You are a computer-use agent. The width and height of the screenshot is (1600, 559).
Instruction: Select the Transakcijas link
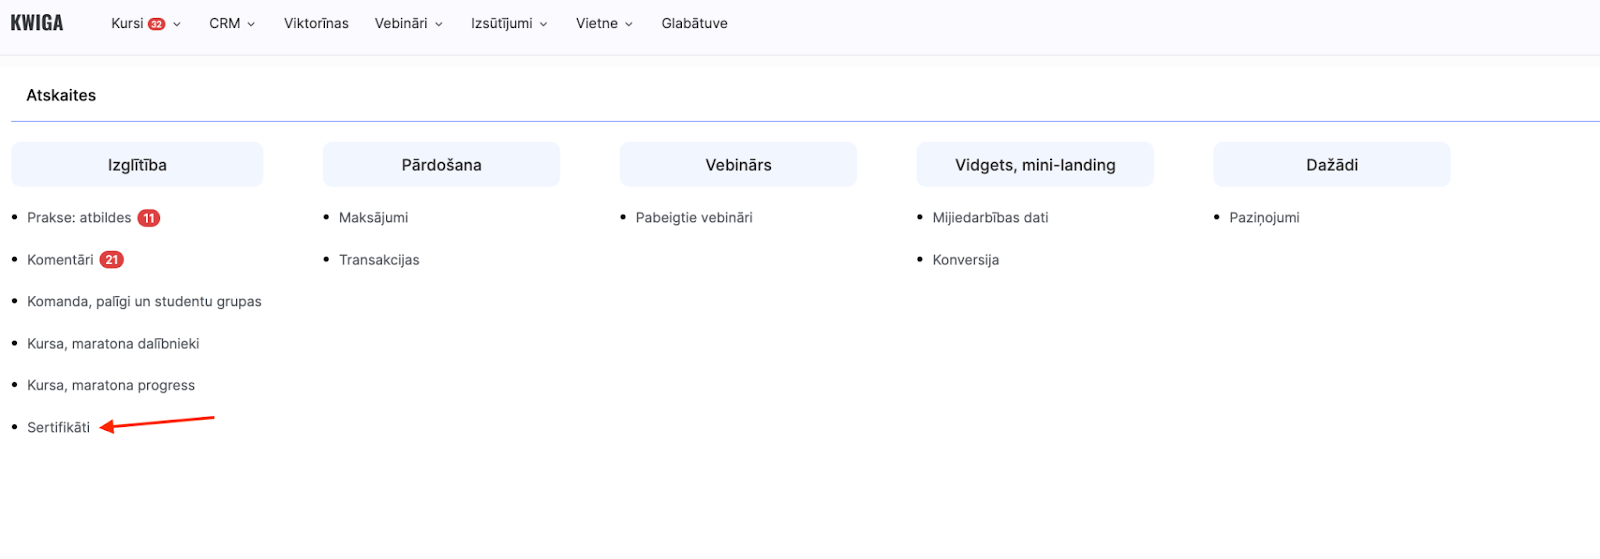pos(379,260)
